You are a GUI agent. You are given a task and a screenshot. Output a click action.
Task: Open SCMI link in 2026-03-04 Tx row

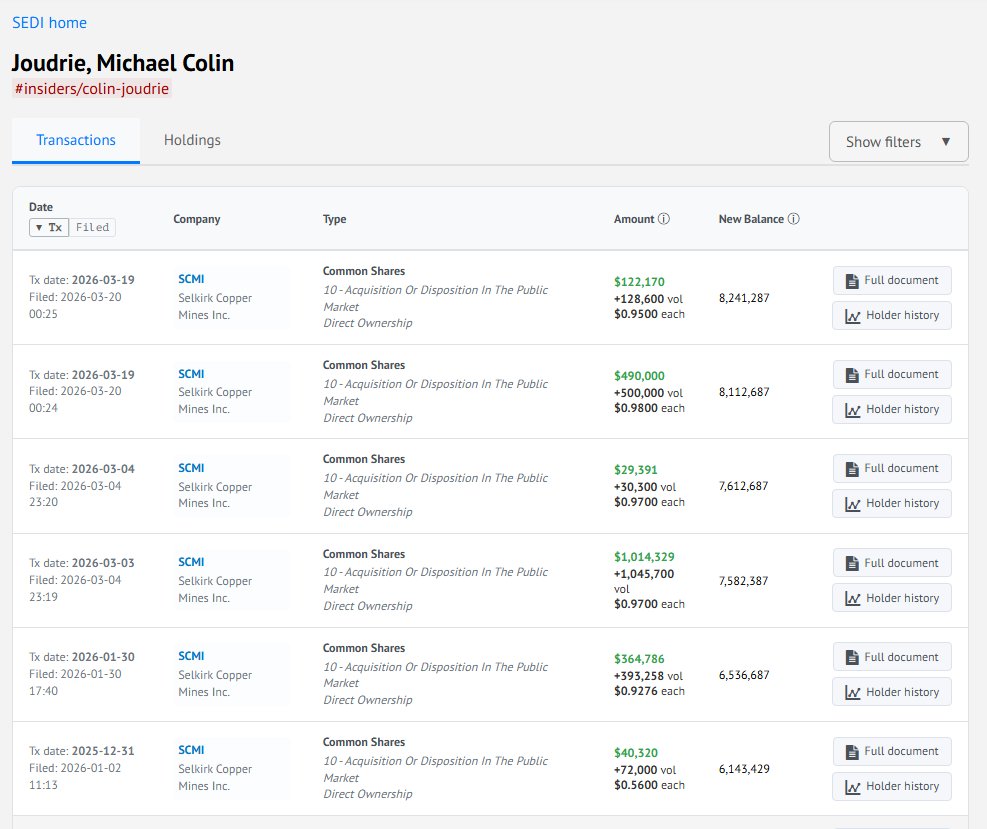tap(191, 468)
